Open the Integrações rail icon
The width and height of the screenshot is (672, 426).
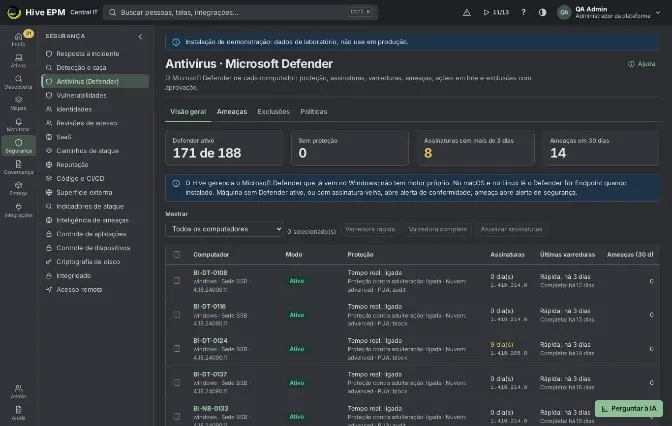click(18, 210)
